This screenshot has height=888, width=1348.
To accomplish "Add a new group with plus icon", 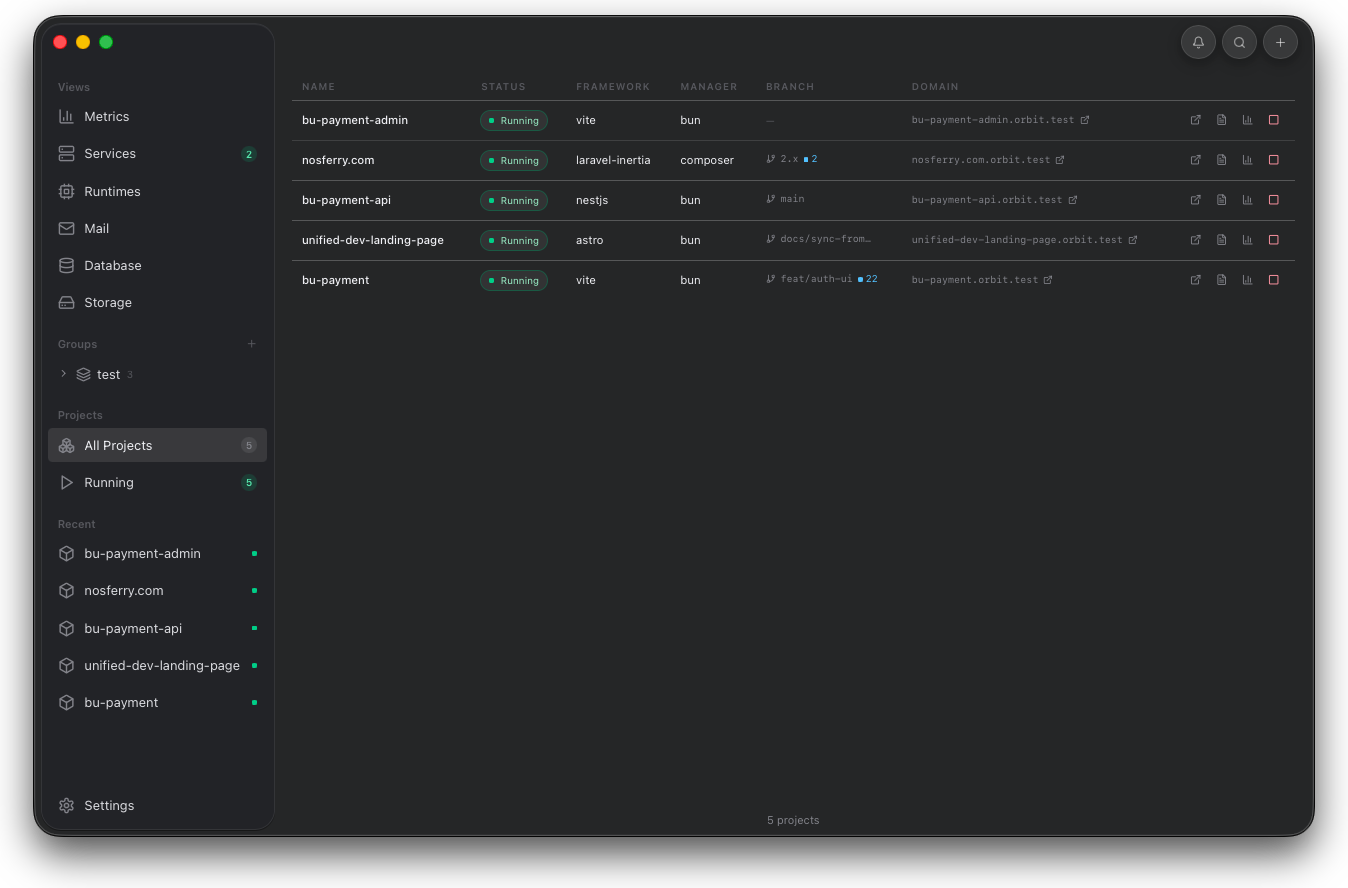I will click(x=251, y=344).
